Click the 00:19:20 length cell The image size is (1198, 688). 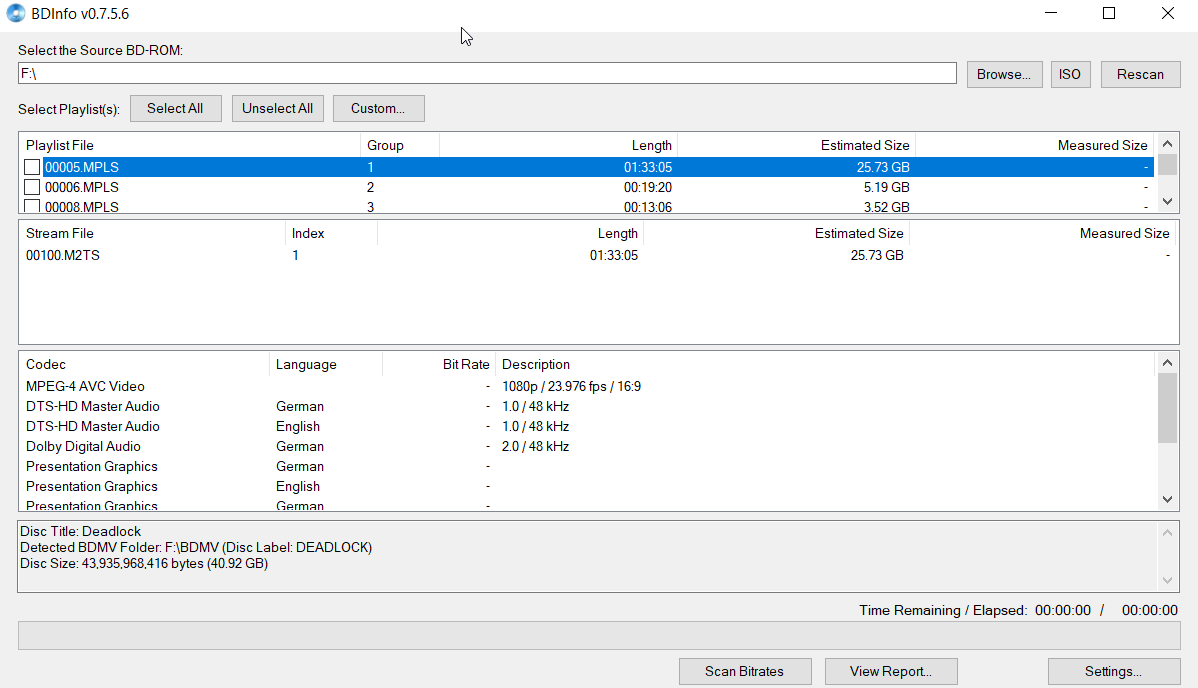click(x=648, y=187)
